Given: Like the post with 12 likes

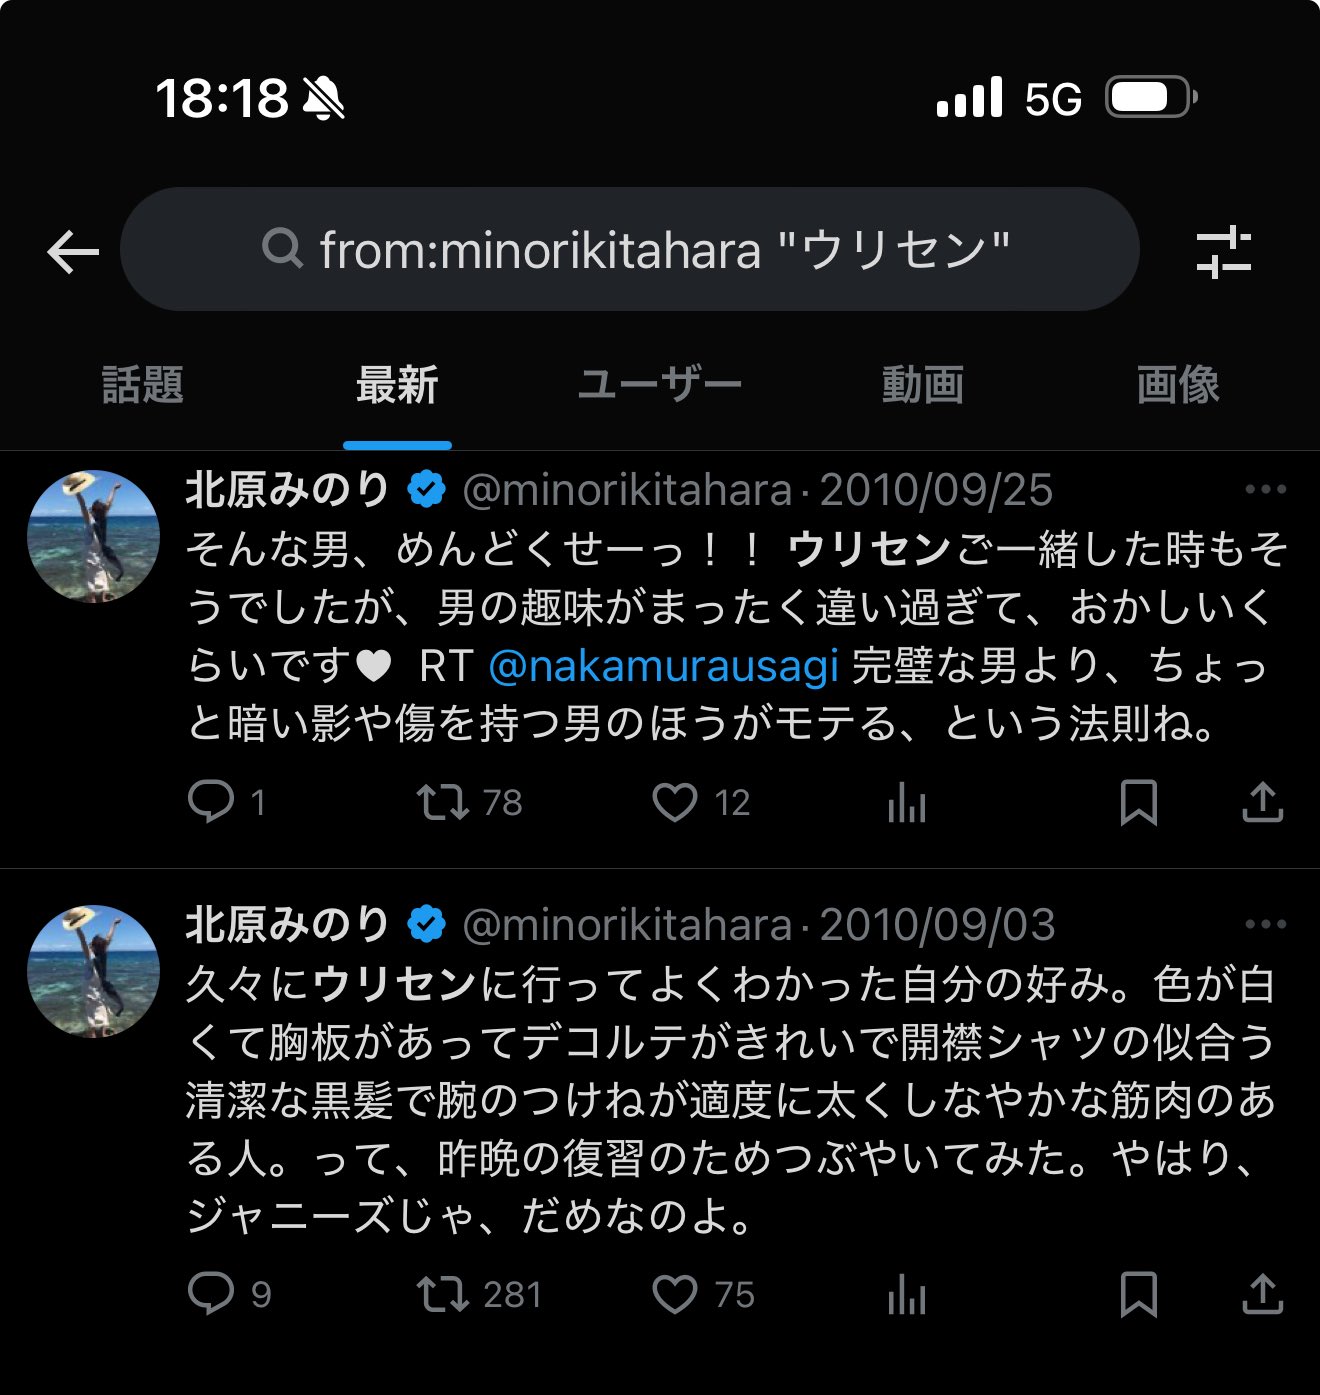Looking at the screenshot, I should pos(675,802).
